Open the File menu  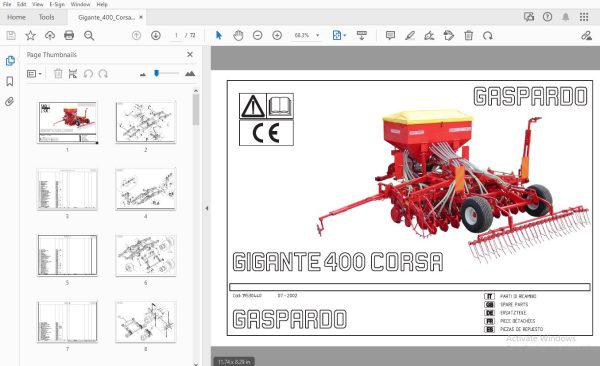tap(7, 4)
